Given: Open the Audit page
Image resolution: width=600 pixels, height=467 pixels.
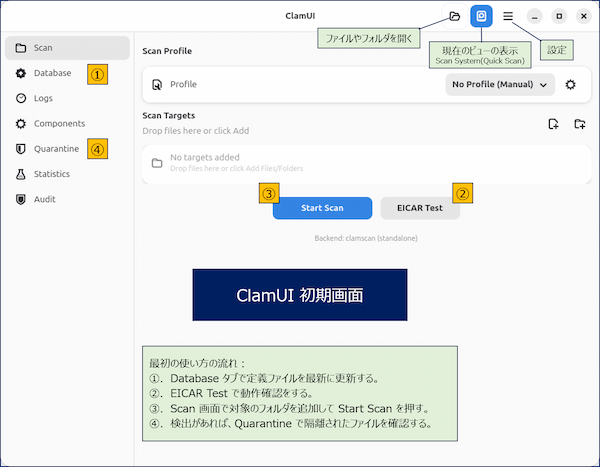Looking at the screenshot, I should [x=67, y=199].
